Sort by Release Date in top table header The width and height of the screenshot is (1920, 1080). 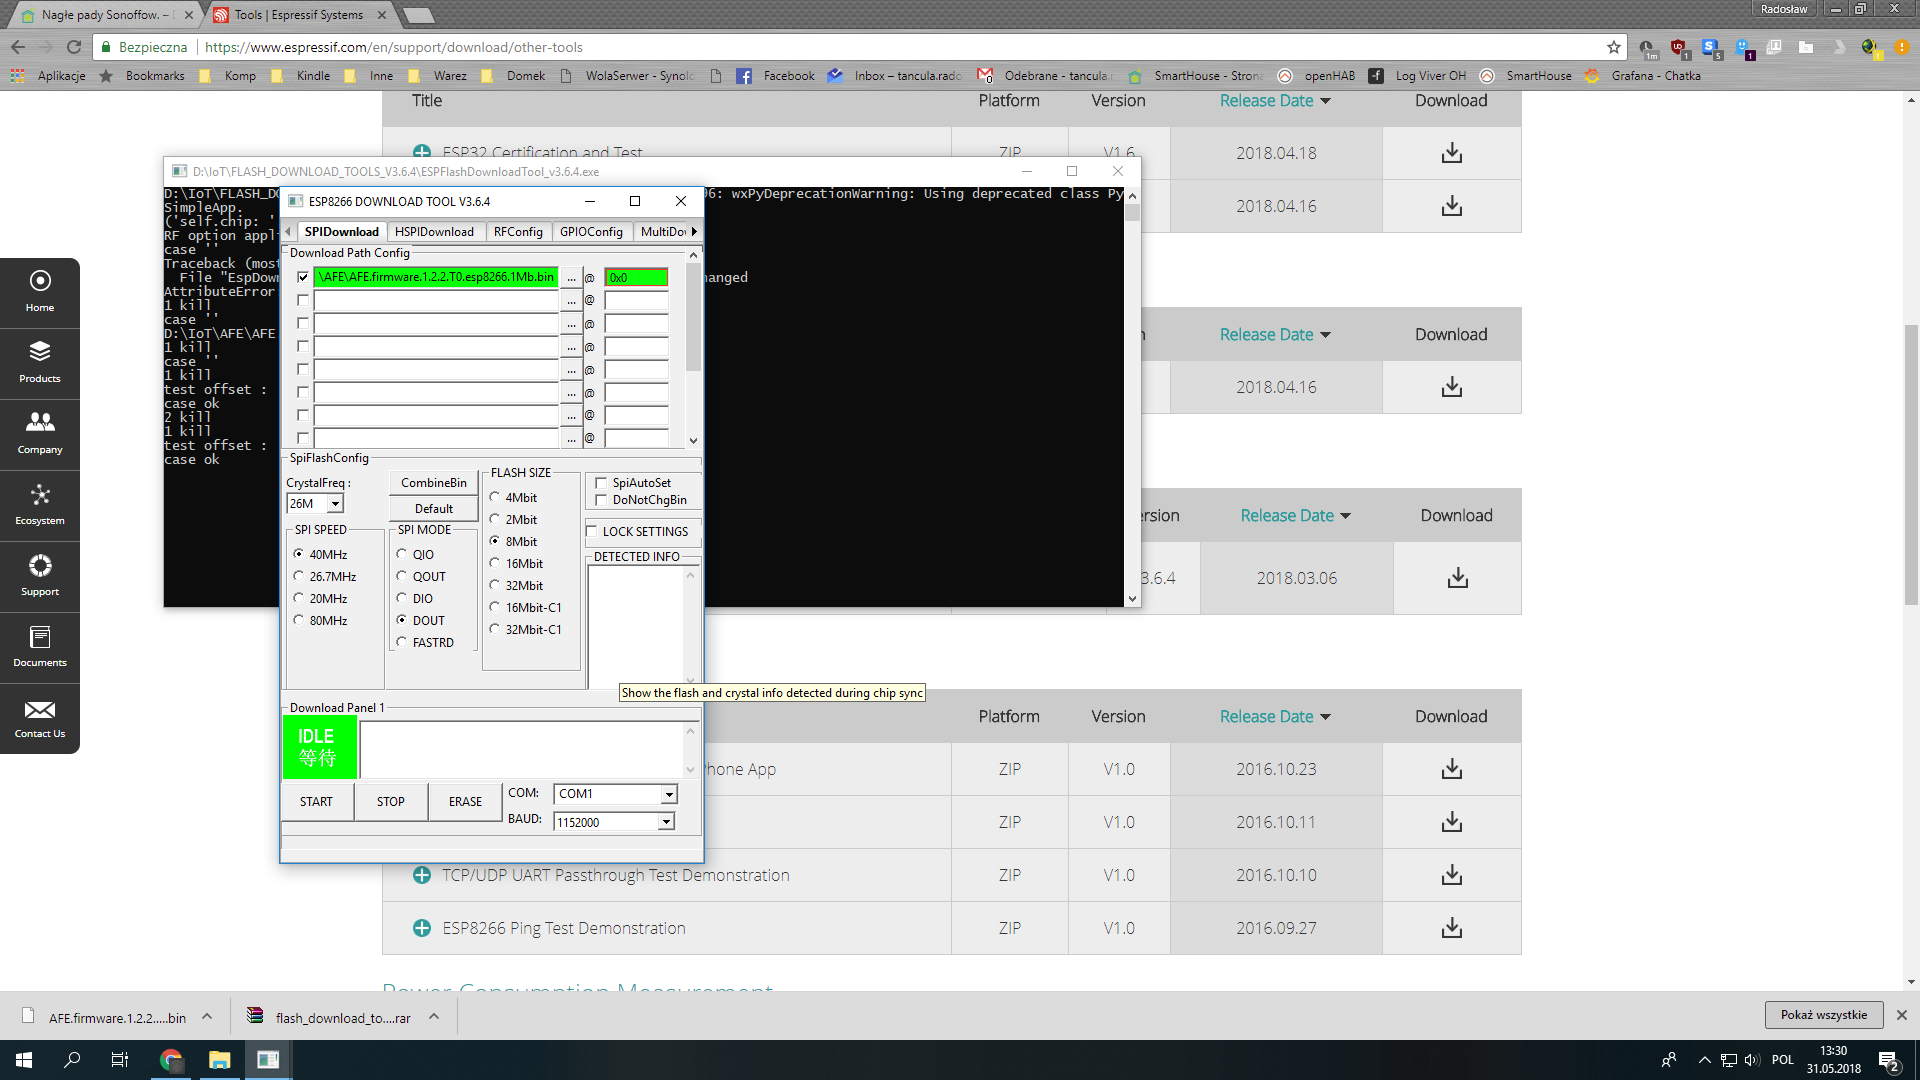pyautogui.click(x=1275, y=101)
